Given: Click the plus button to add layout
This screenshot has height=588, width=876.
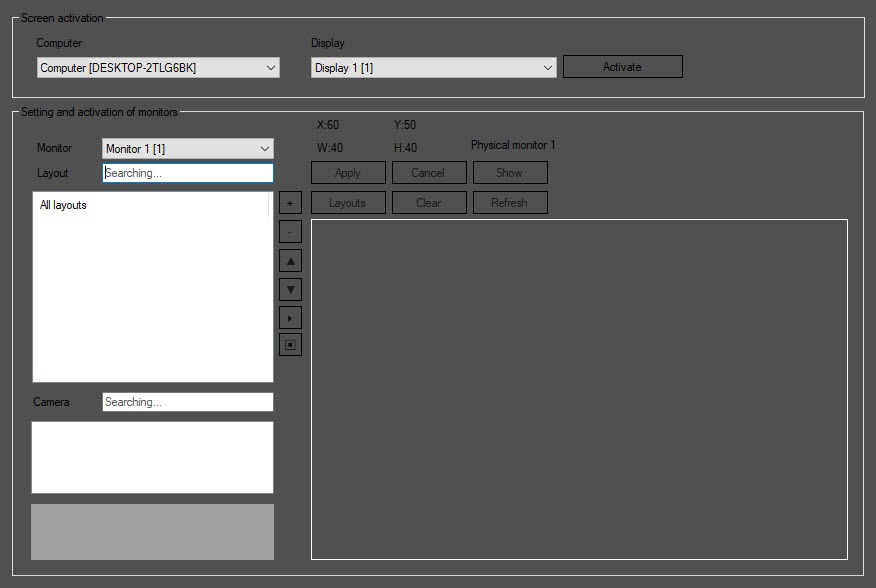Looking at the screenshot, I should pyautogui.click(x=290, y=203).
